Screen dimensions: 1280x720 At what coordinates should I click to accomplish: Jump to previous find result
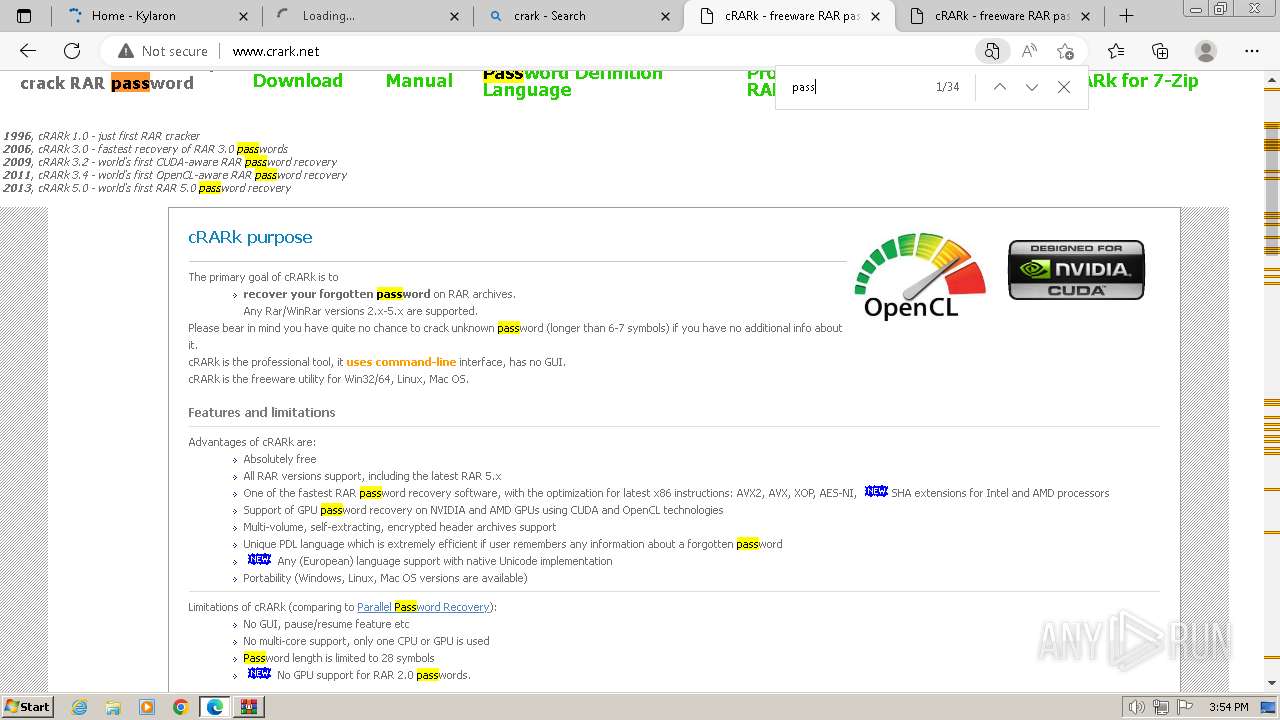tap(999, 87)
